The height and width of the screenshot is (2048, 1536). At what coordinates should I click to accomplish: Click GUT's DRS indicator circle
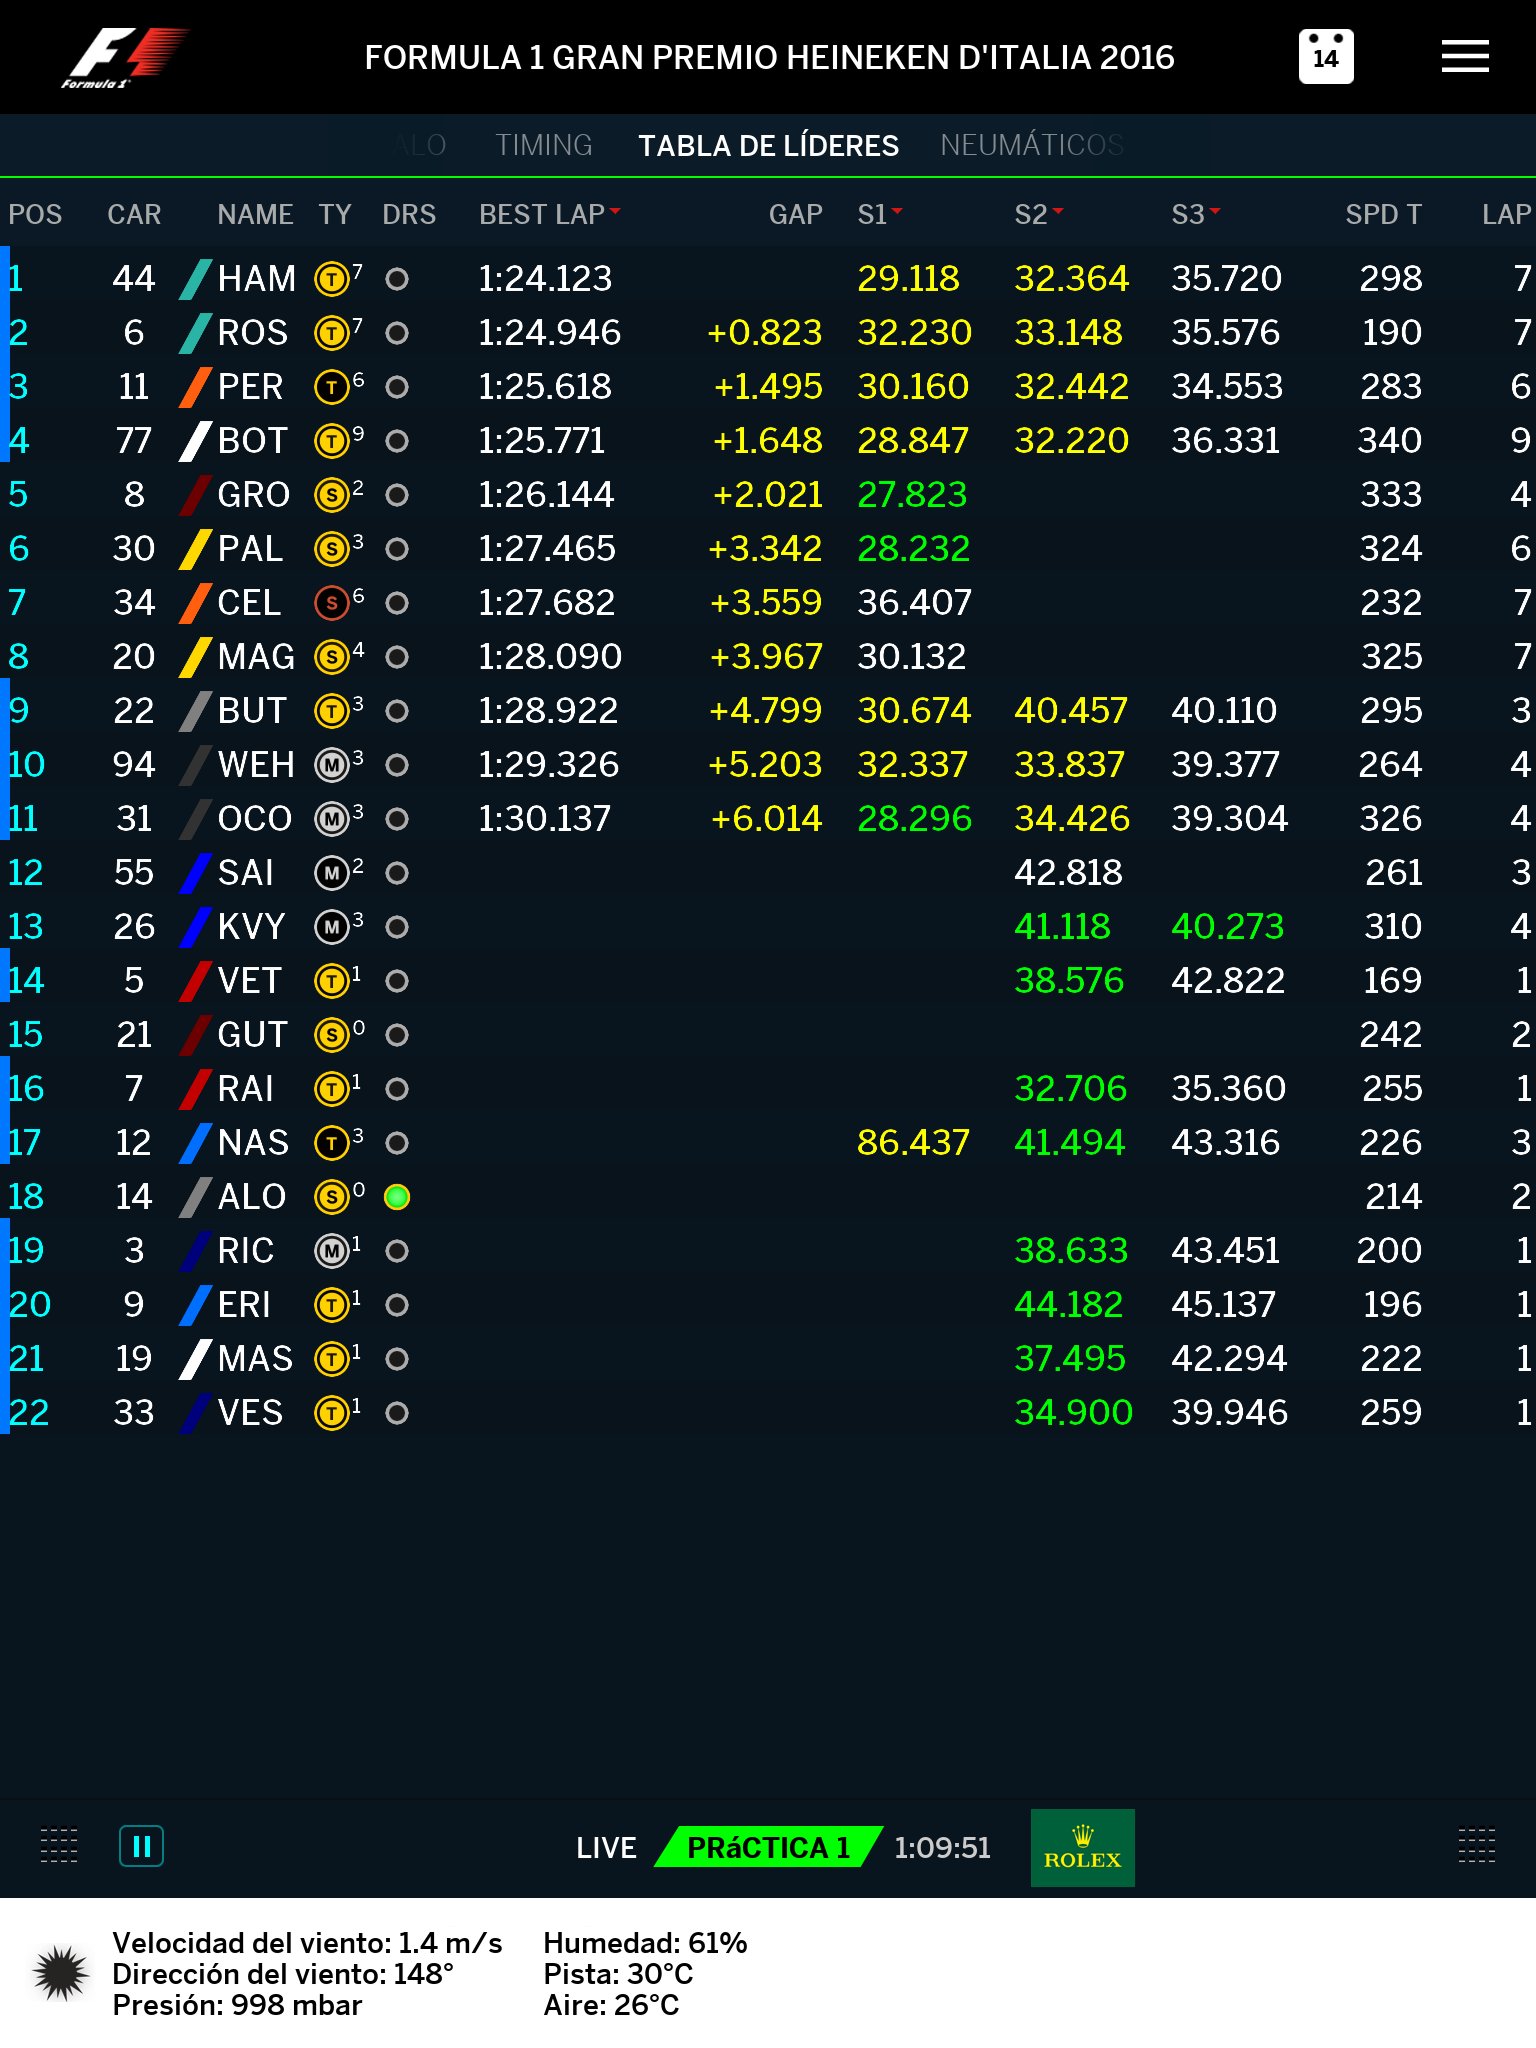pos(397,1035)
